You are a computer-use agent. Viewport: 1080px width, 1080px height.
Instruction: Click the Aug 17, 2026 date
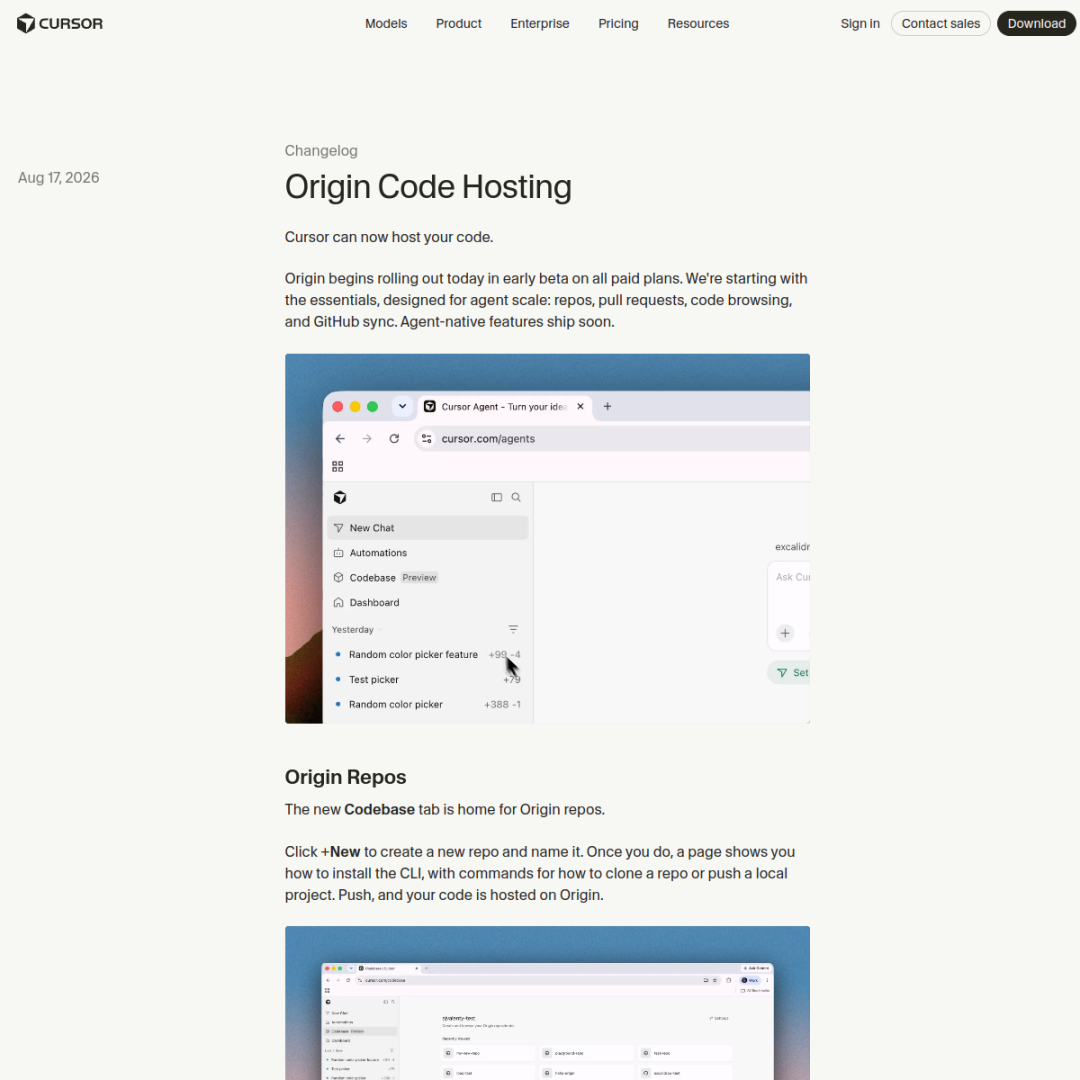tap(59, 178)
